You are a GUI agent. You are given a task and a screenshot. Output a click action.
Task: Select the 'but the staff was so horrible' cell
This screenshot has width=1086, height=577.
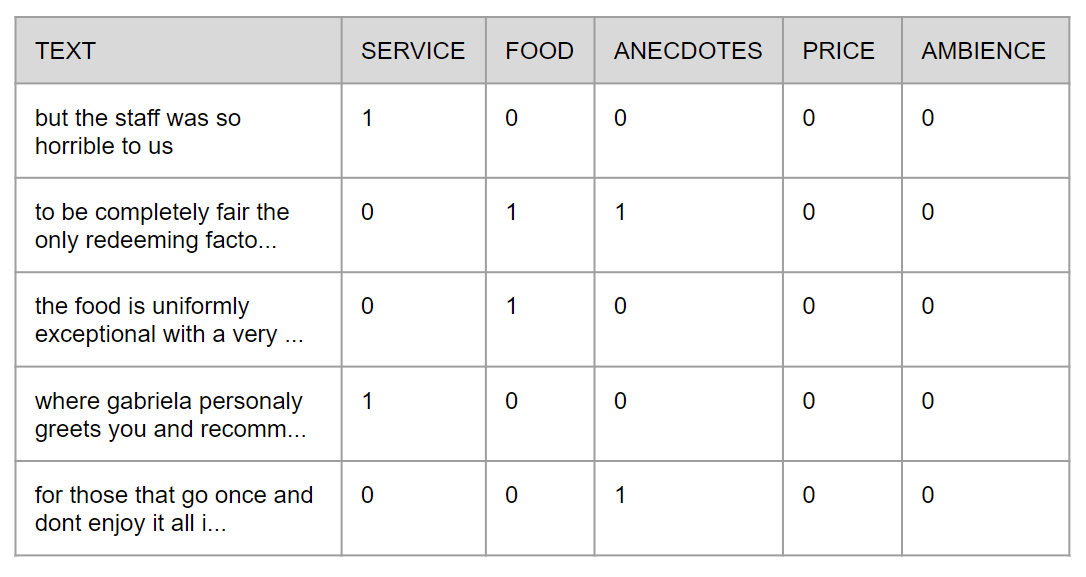click(178, 131)
